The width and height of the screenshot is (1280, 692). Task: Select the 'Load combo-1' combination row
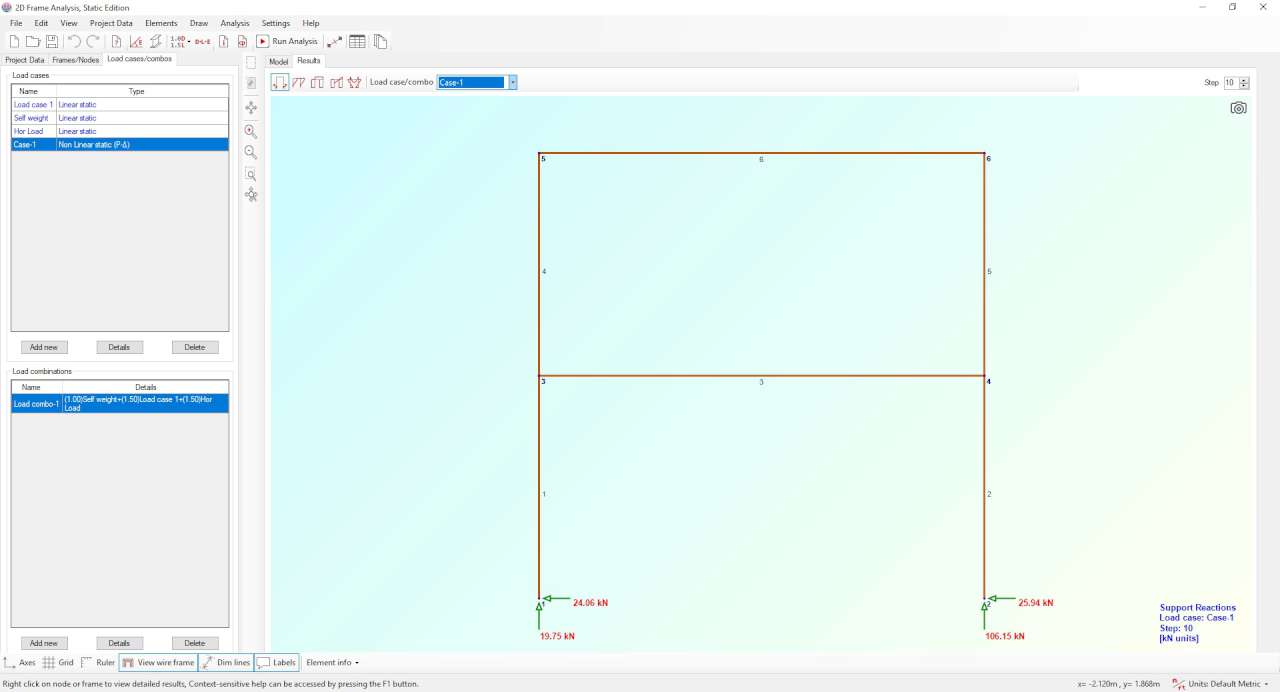click(x=120, y=403)
